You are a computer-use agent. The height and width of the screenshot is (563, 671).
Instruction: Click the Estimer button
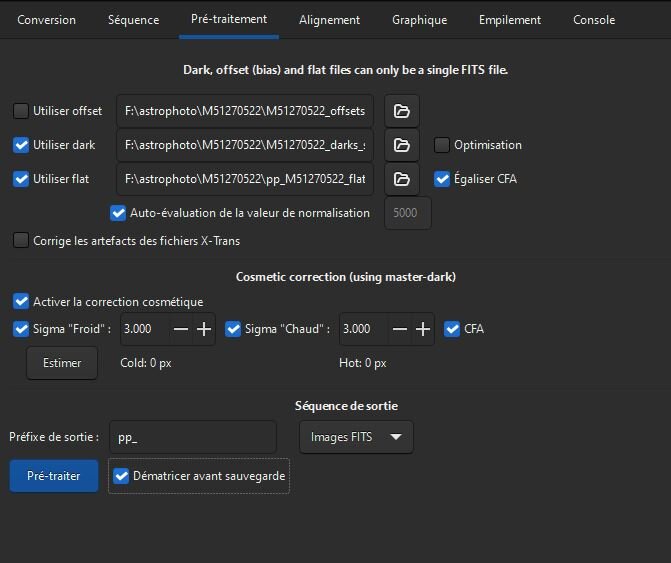62,363
